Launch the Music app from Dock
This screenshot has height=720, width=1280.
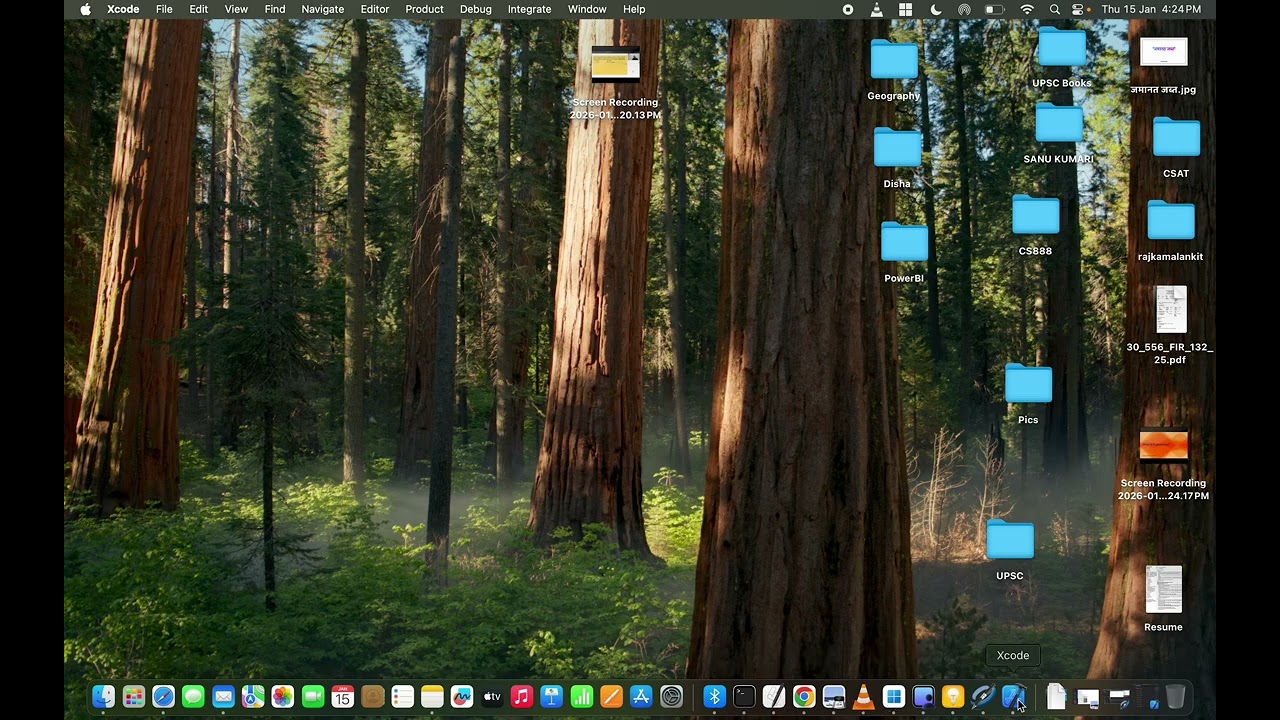point(522,697)
